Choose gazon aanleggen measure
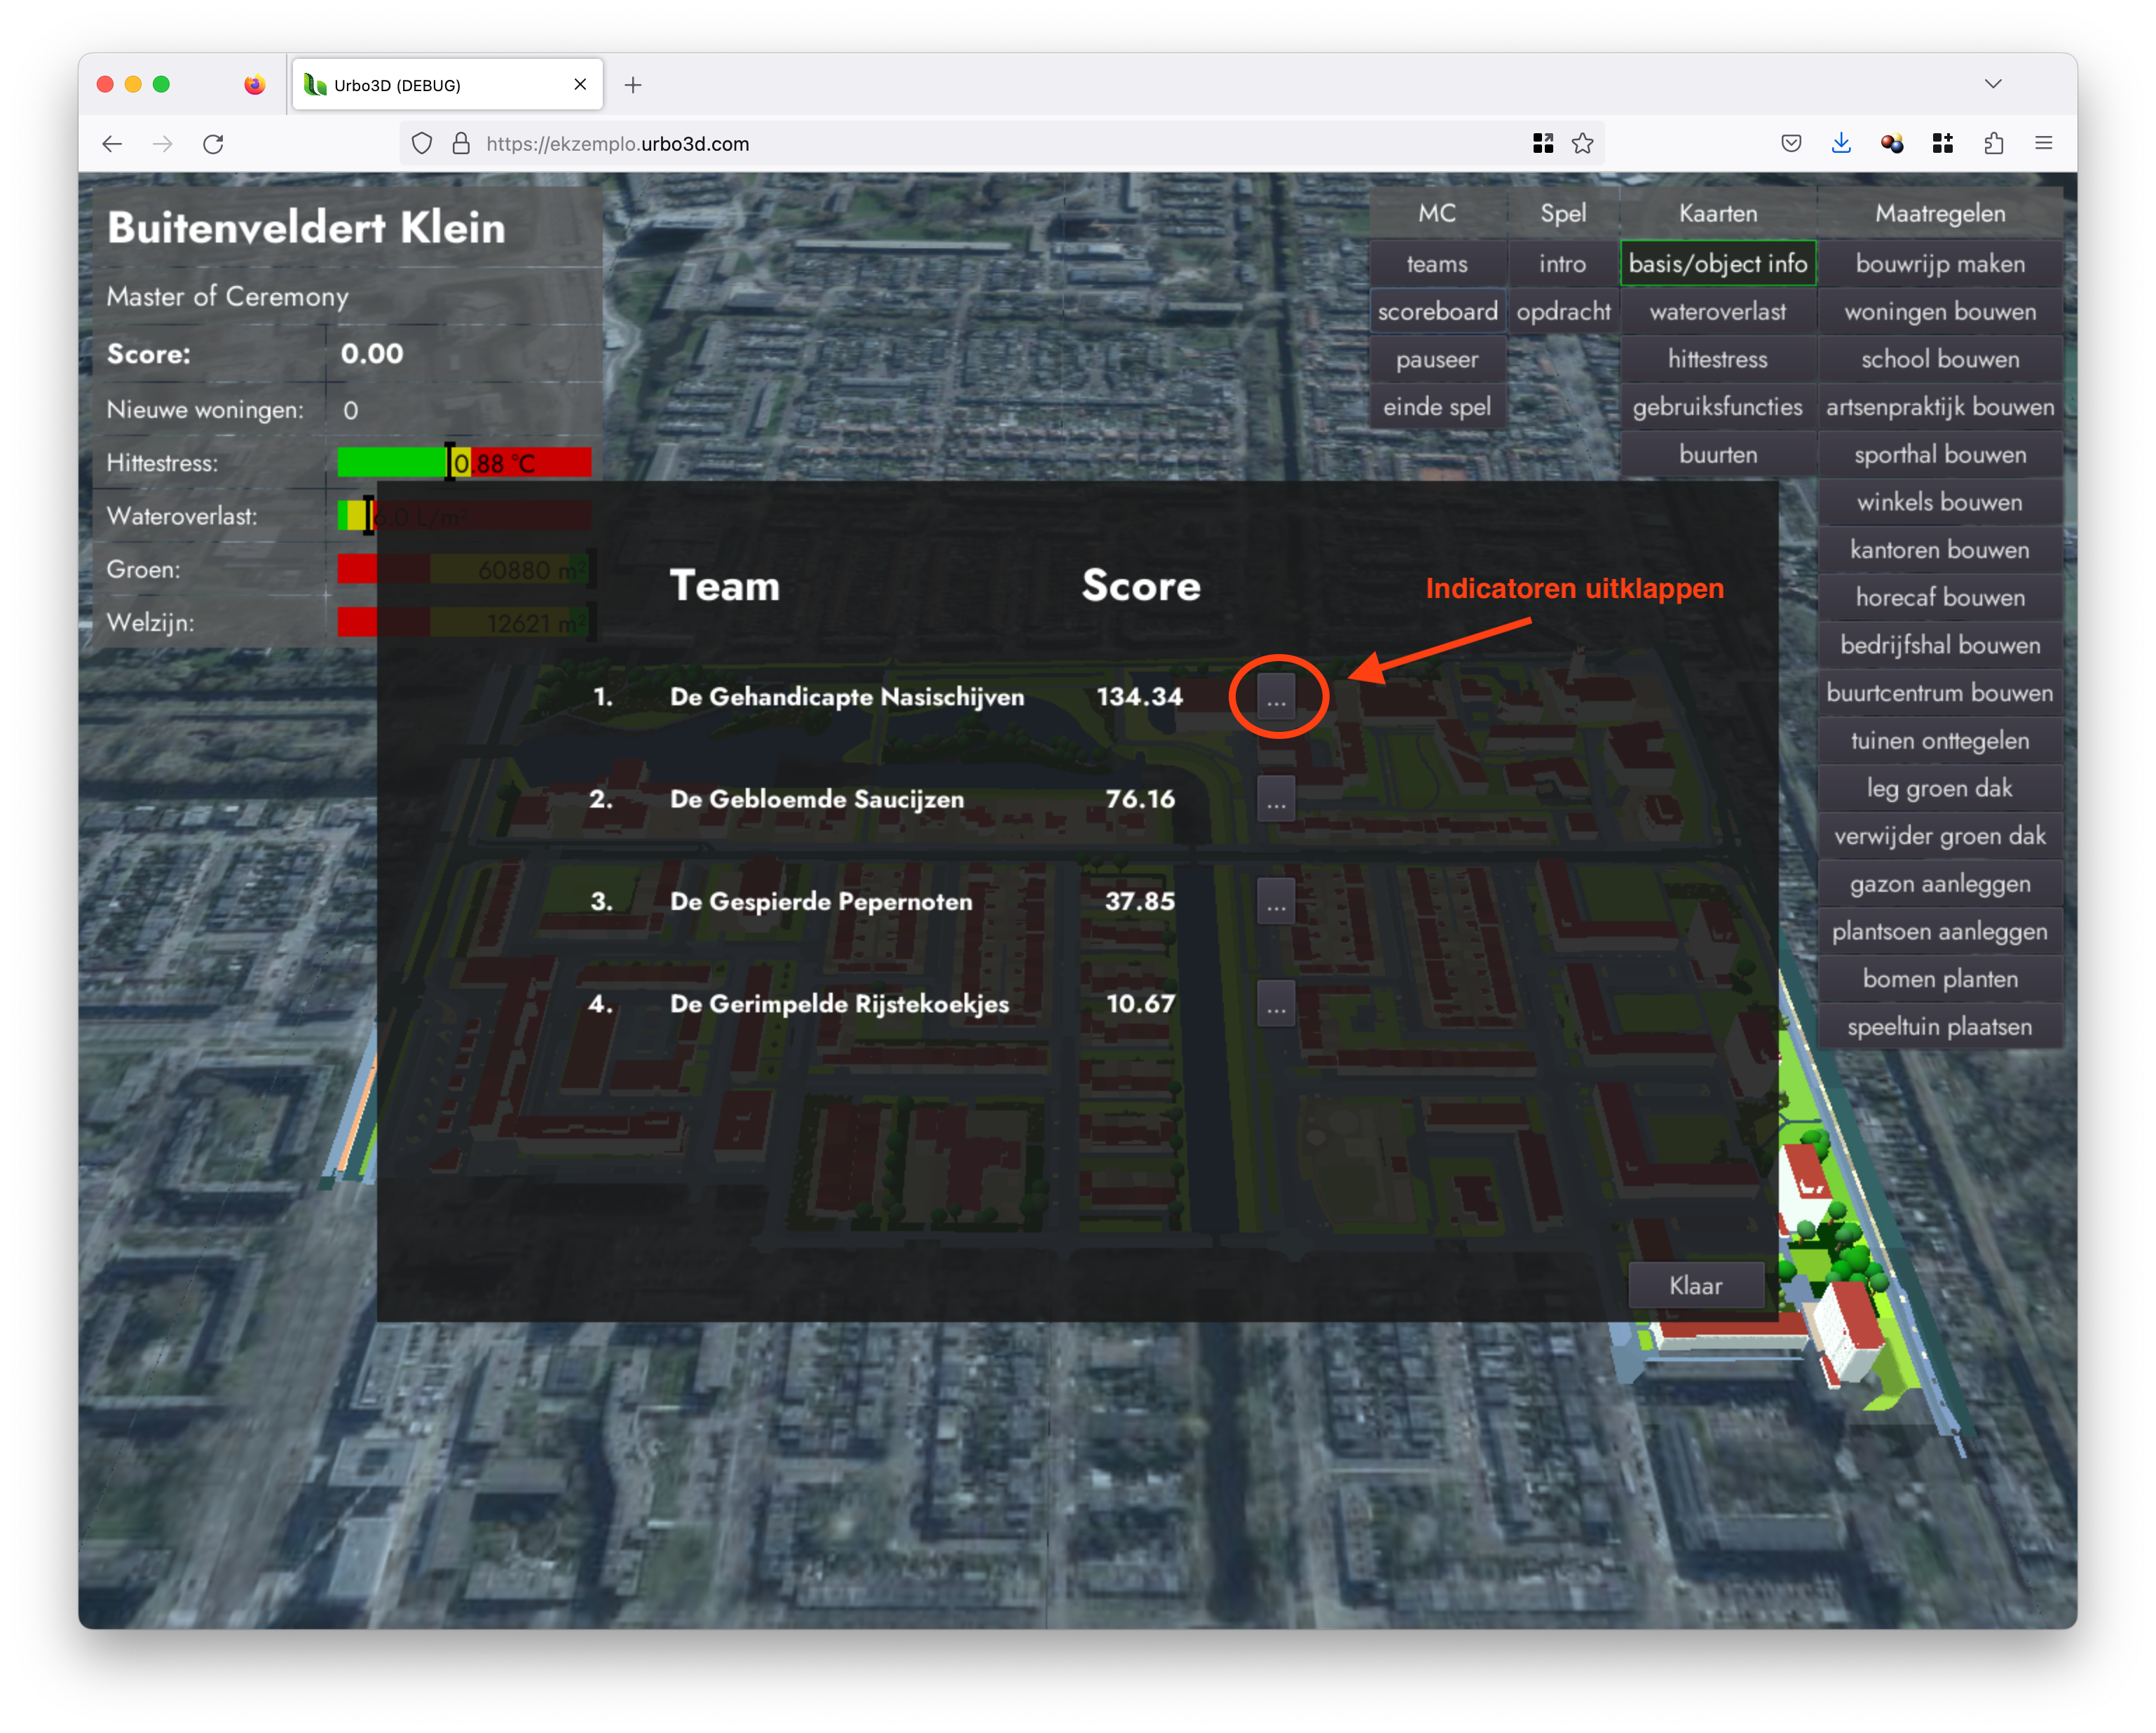Viewport: 2156px width, 1733px height. [1940, 884]
